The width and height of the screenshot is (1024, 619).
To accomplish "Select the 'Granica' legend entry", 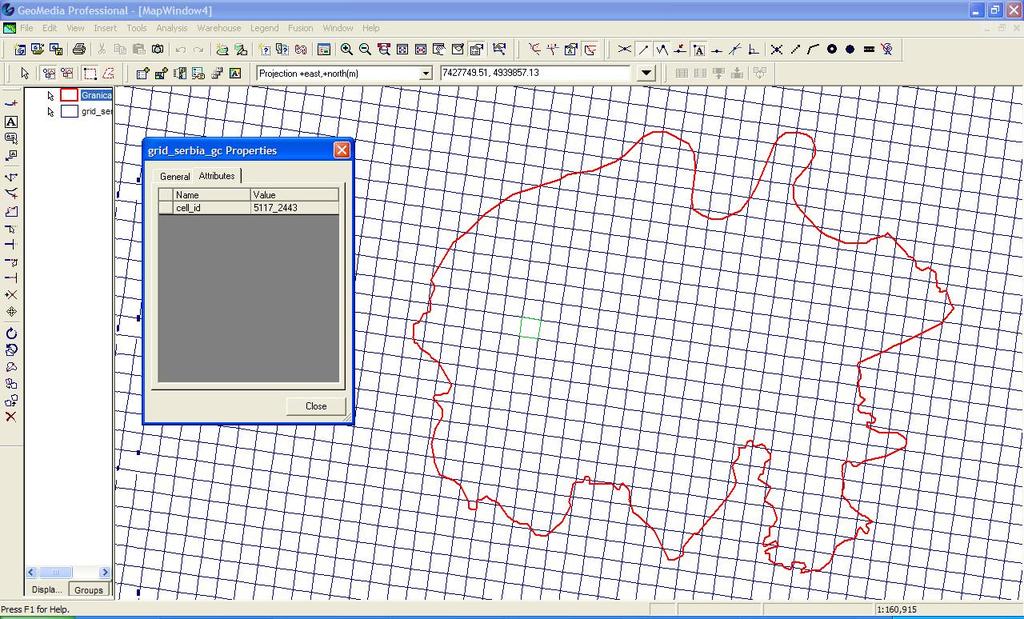I will 96,95.
